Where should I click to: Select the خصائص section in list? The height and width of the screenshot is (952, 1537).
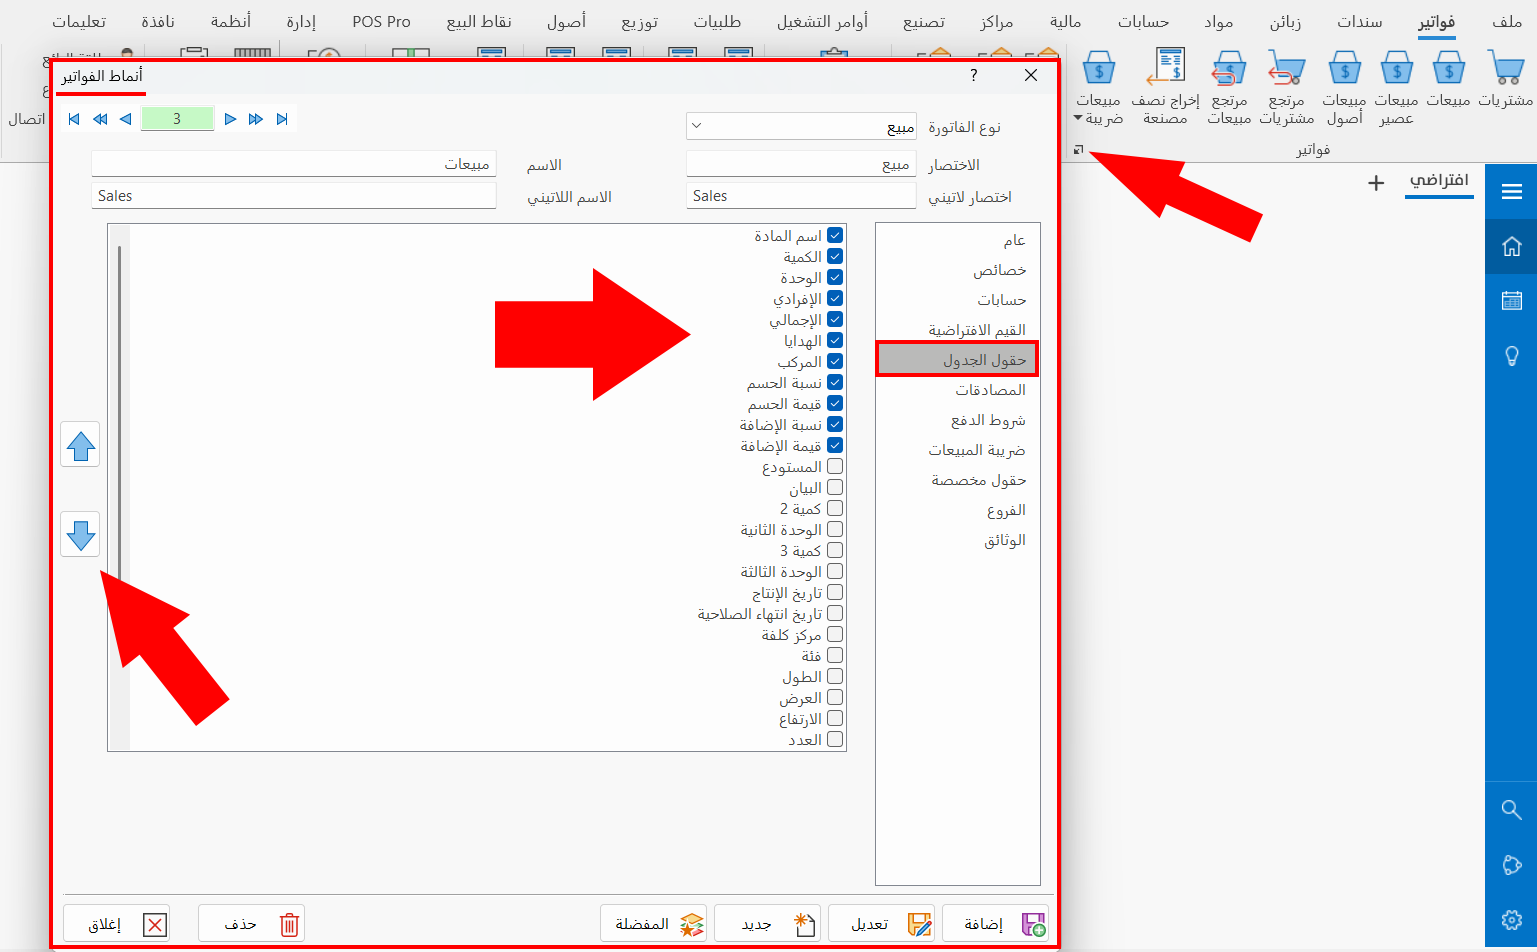tap(999, 270)
